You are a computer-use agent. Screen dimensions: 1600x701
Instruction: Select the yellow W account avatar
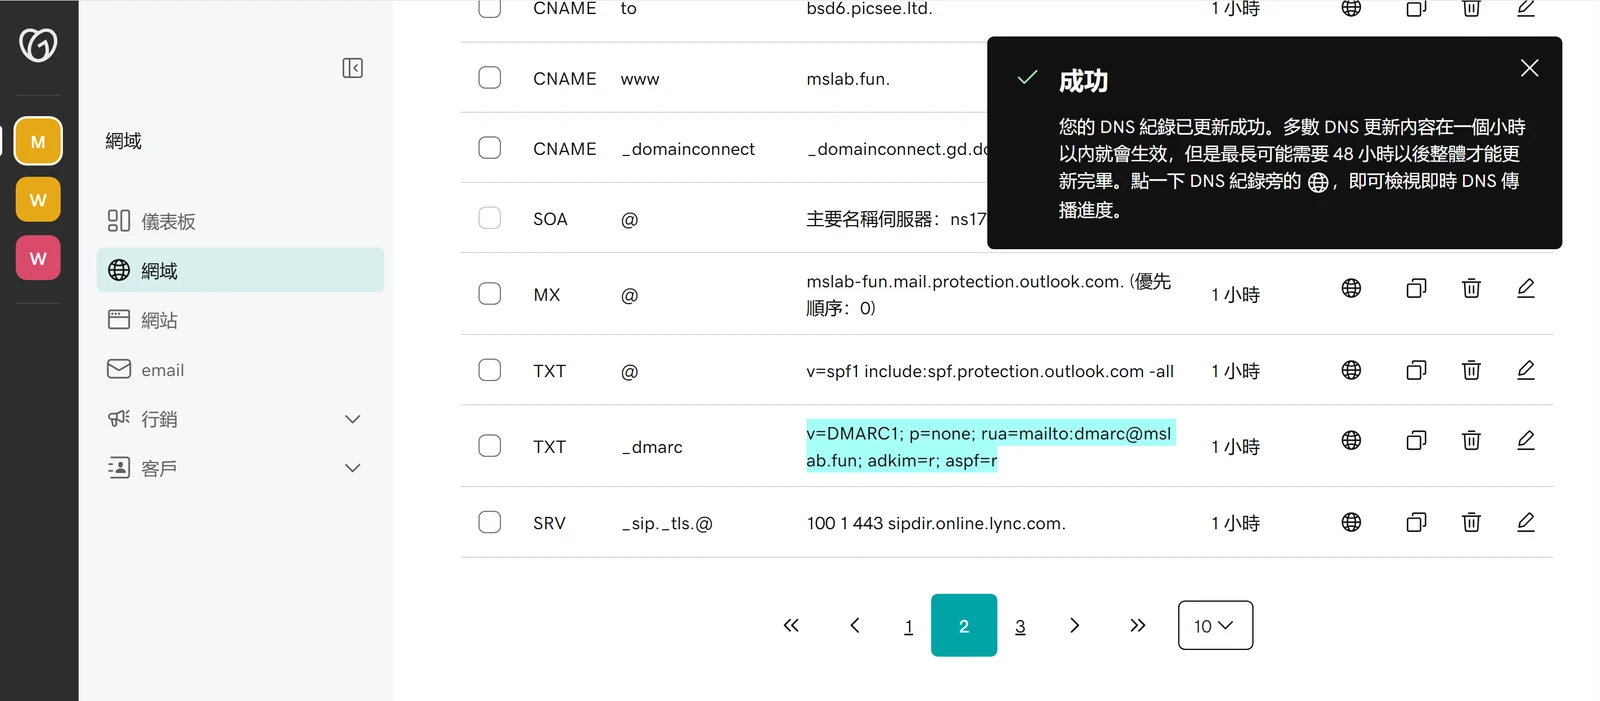38,200
